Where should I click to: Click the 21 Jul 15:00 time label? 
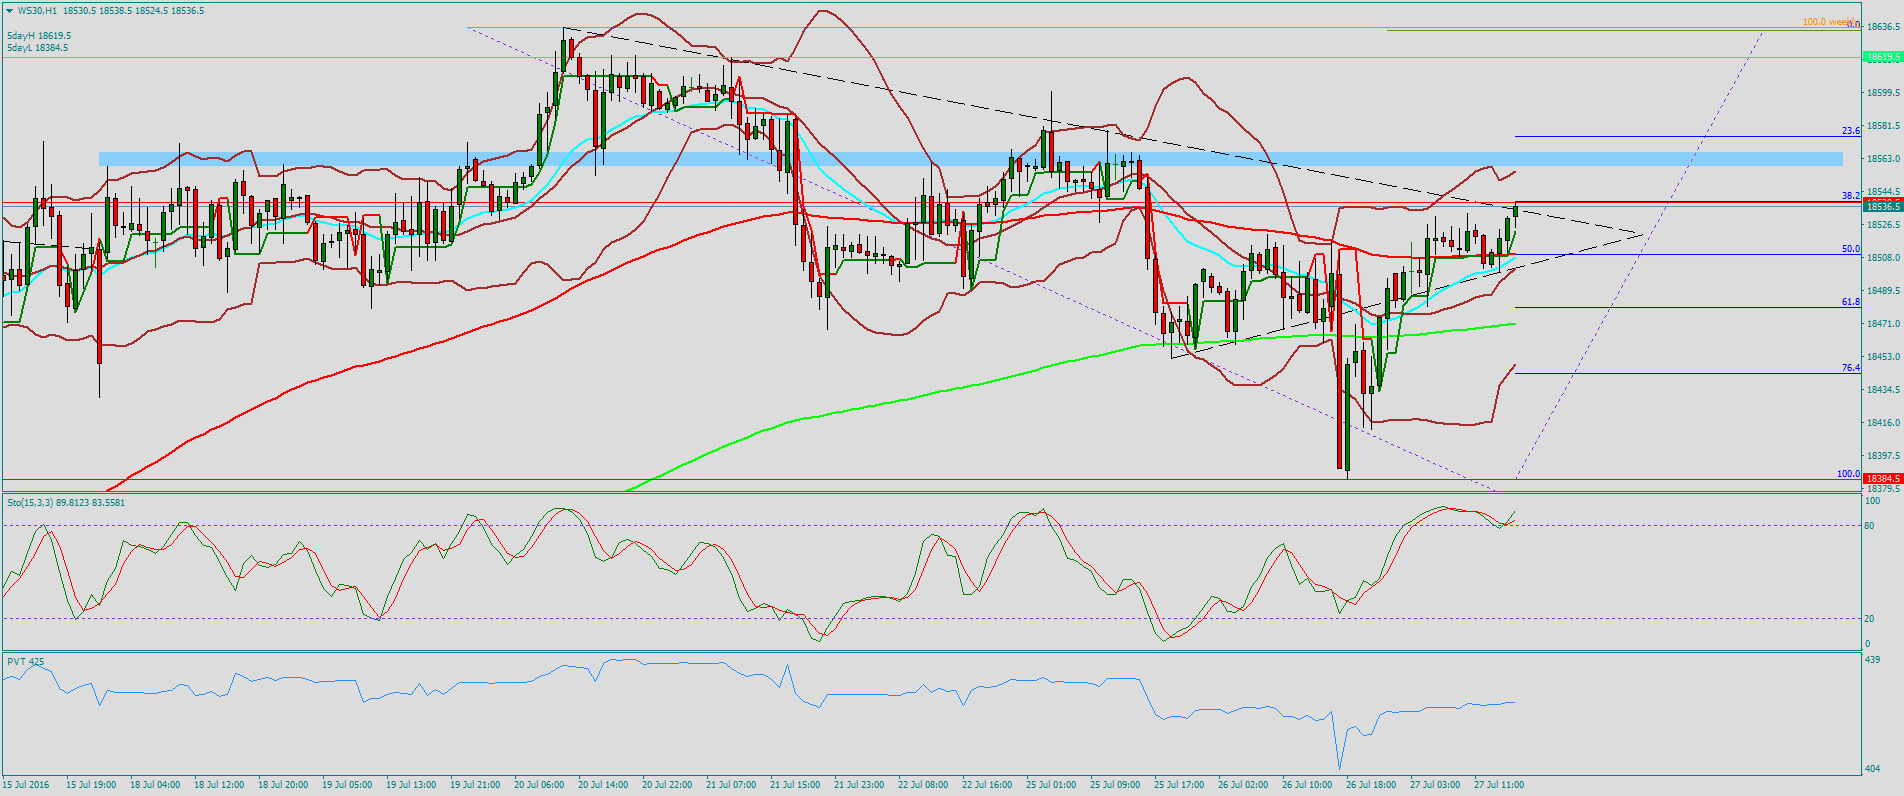tap(795, 785)
